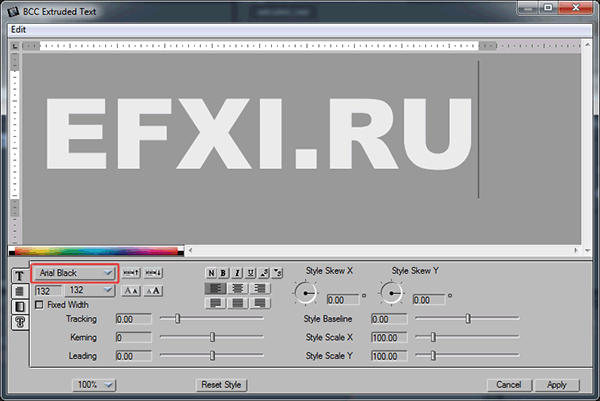Image resolution: width=600 pixels, height=401 pixels.
Task: Toggle Italic text style
Action: 237,272
